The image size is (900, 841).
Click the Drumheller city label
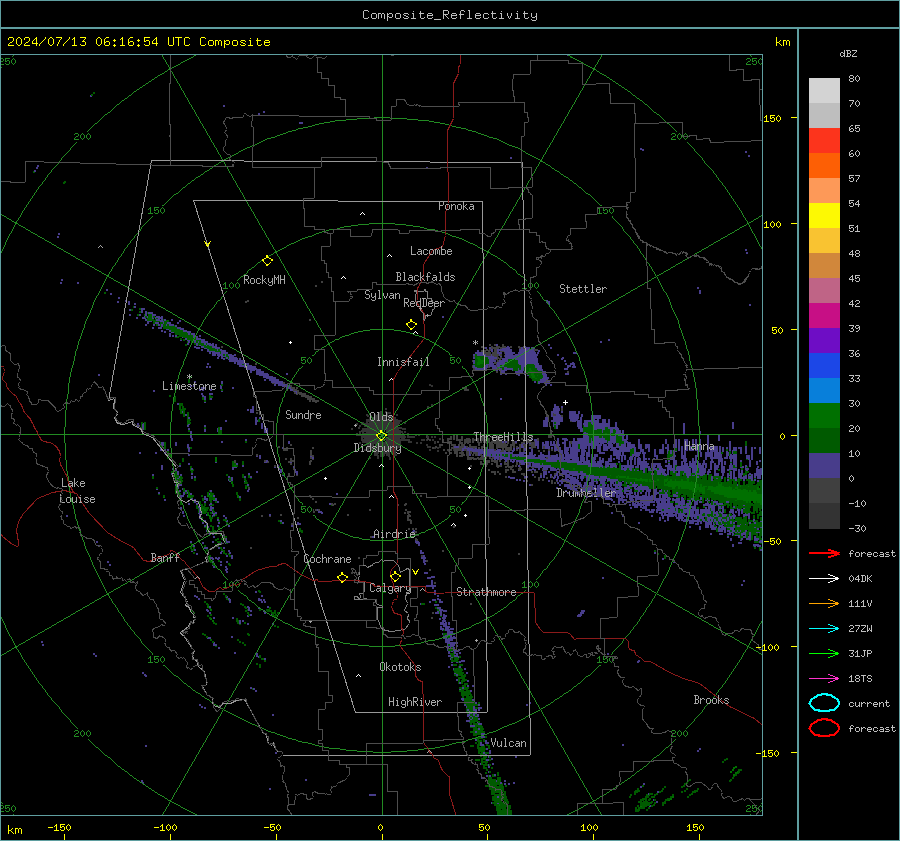(586, 493)
